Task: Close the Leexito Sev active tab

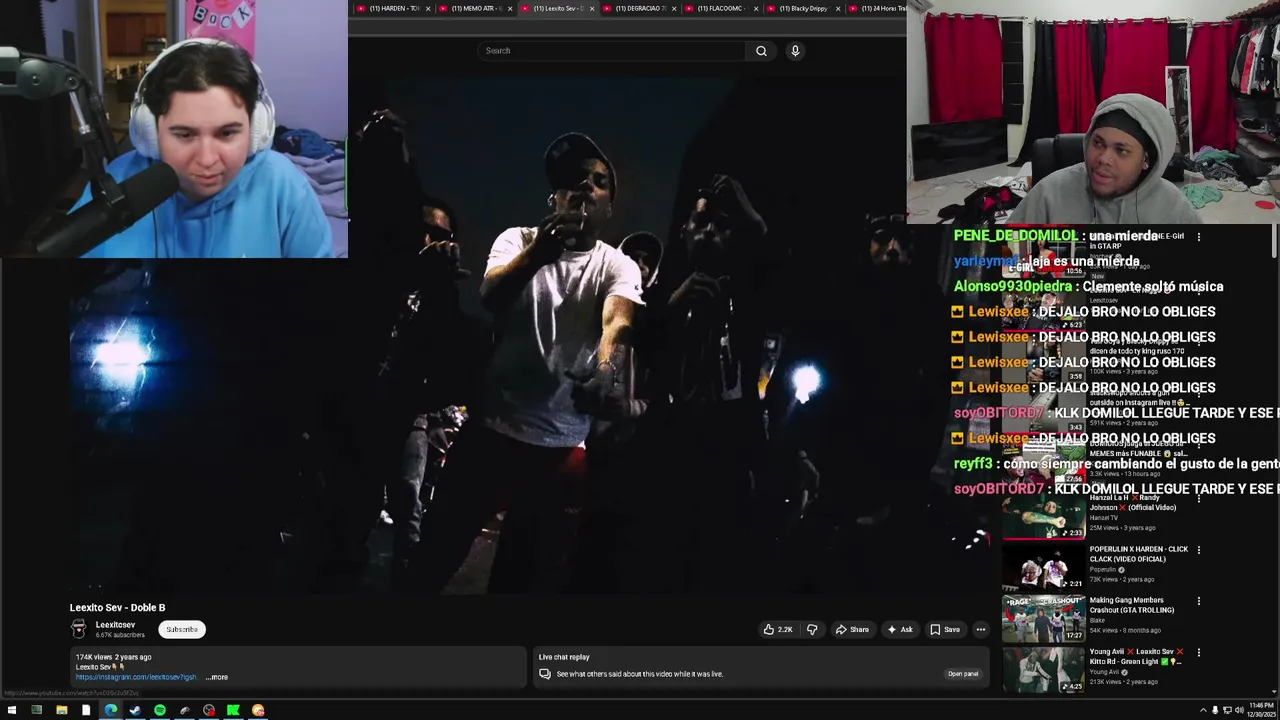Action: tap(592, 9)
